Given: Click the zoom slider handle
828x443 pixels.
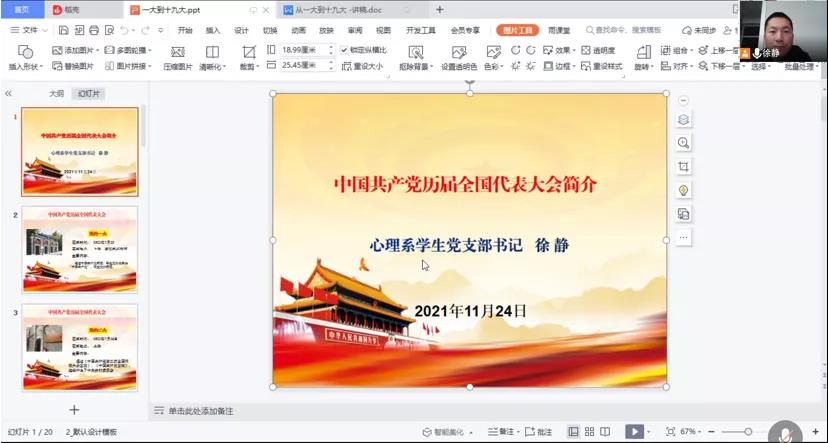Looking at the screenshot, I should [748, 432].
